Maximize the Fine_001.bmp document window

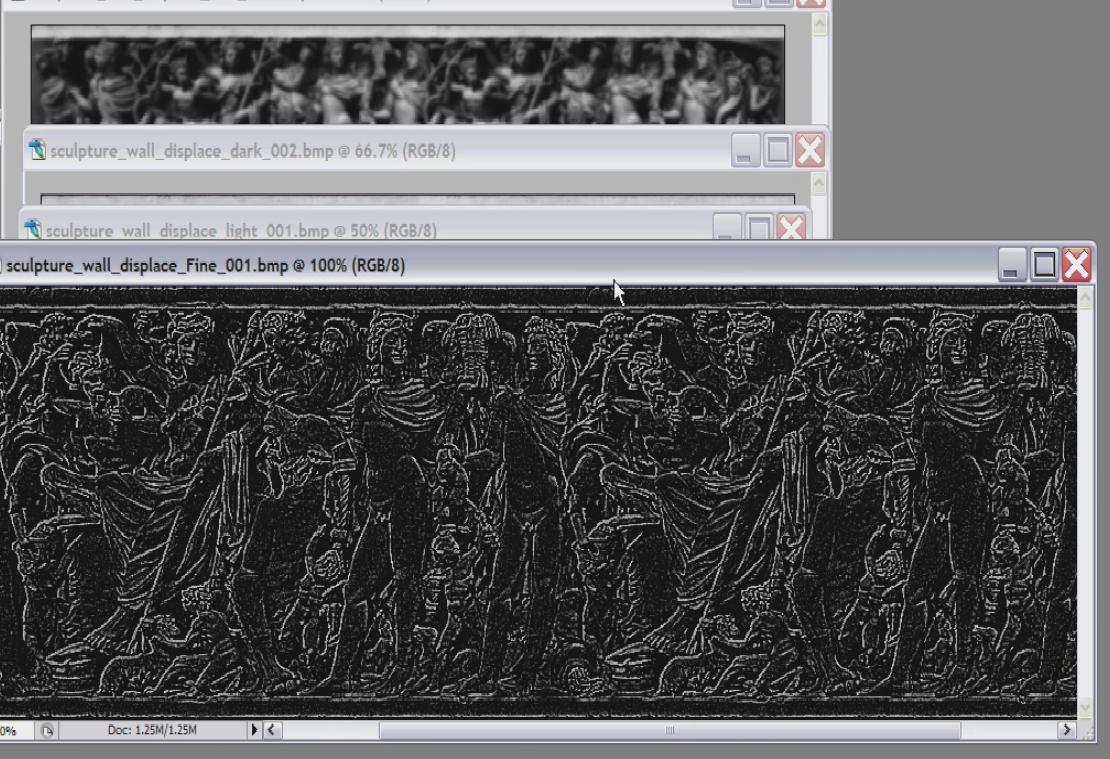pos(1044,266)
